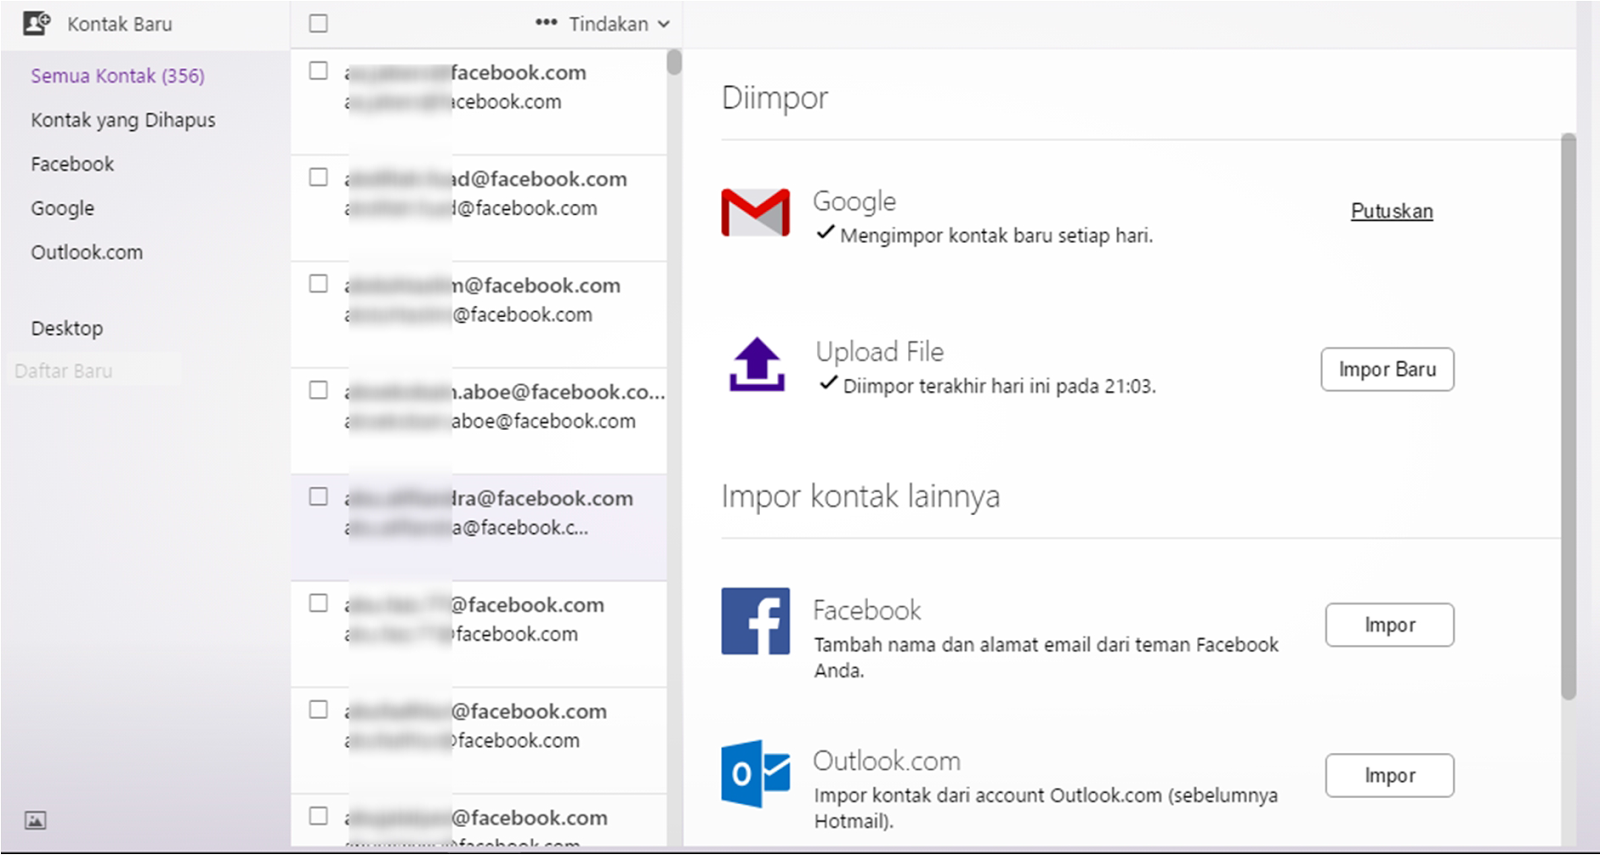1600x855 pixels.
Task: Click 'Impor kontak dari account Outlook.com' description
Action: [x=1045, y=808]
